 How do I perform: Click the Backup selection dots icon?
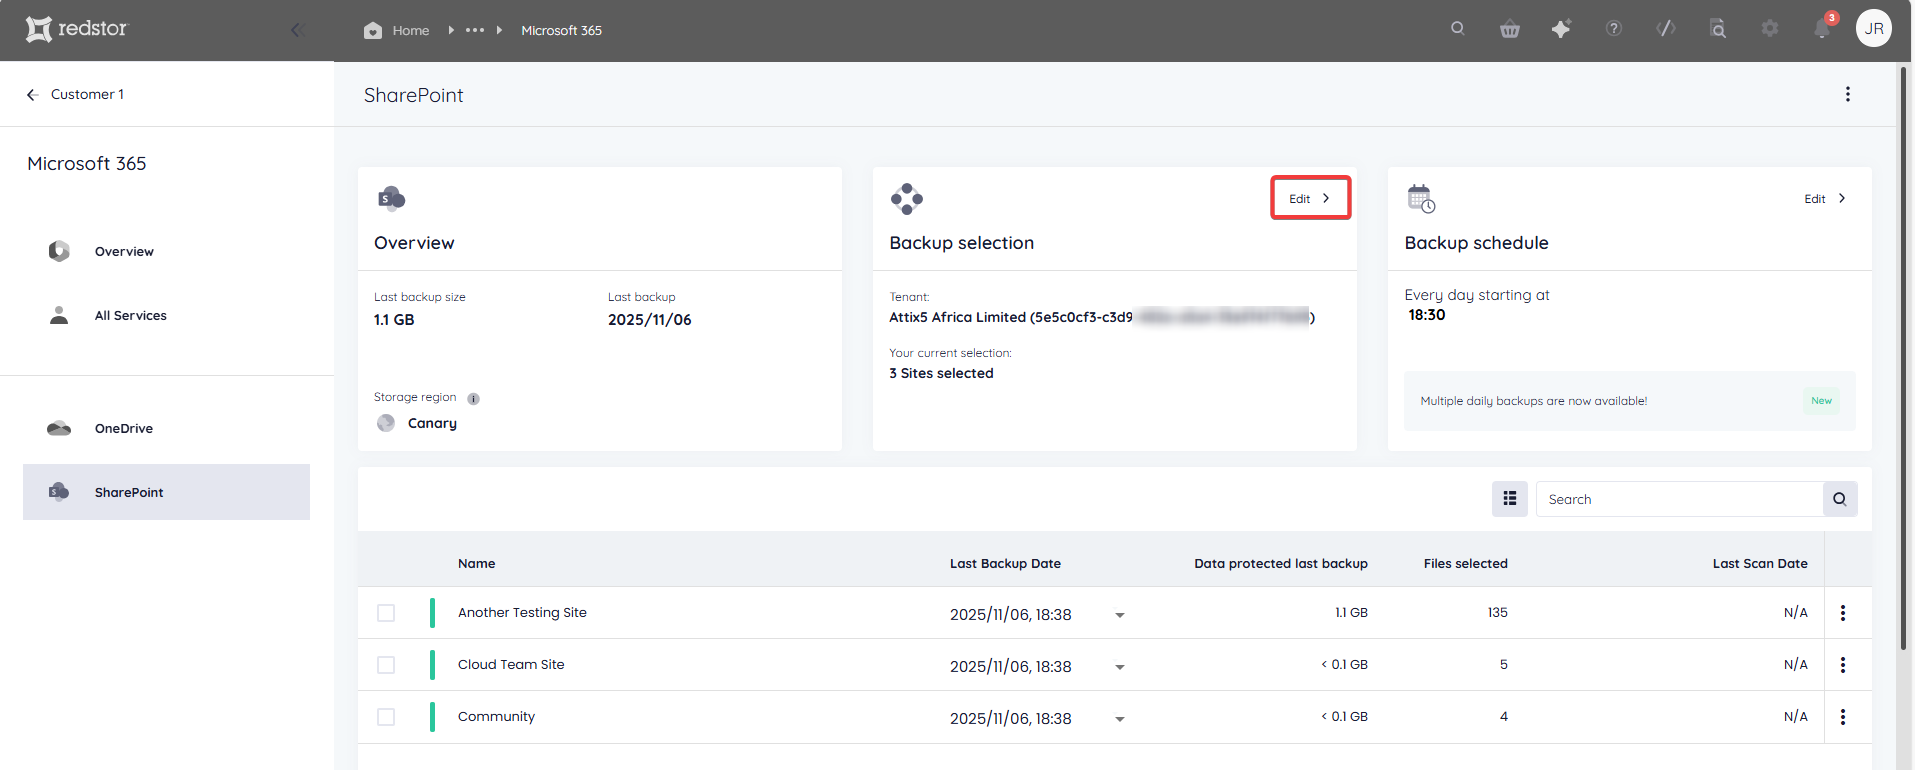point(907,199)
